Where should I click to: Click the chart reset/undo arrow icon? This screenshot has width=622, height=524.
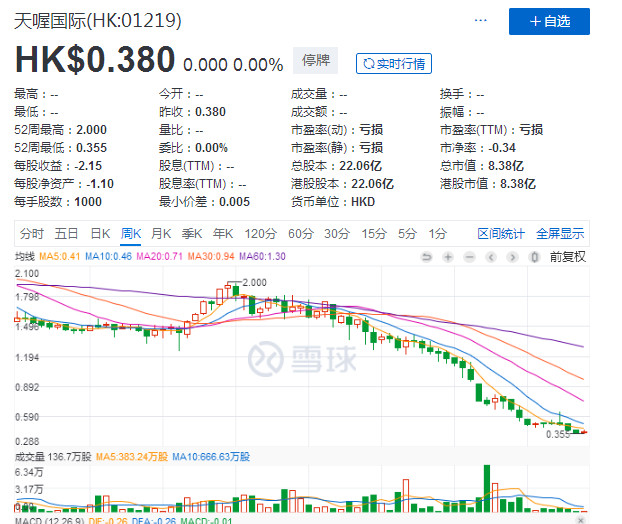[426, 257]
